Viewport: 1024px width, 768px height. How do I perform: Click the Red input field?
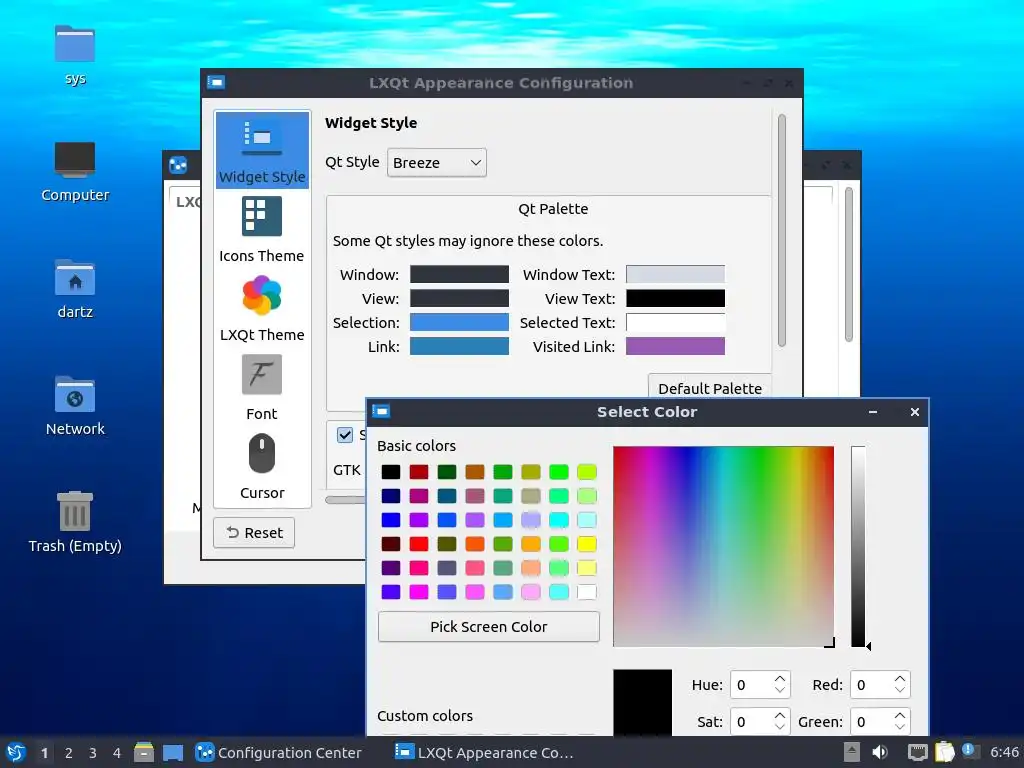872,685
